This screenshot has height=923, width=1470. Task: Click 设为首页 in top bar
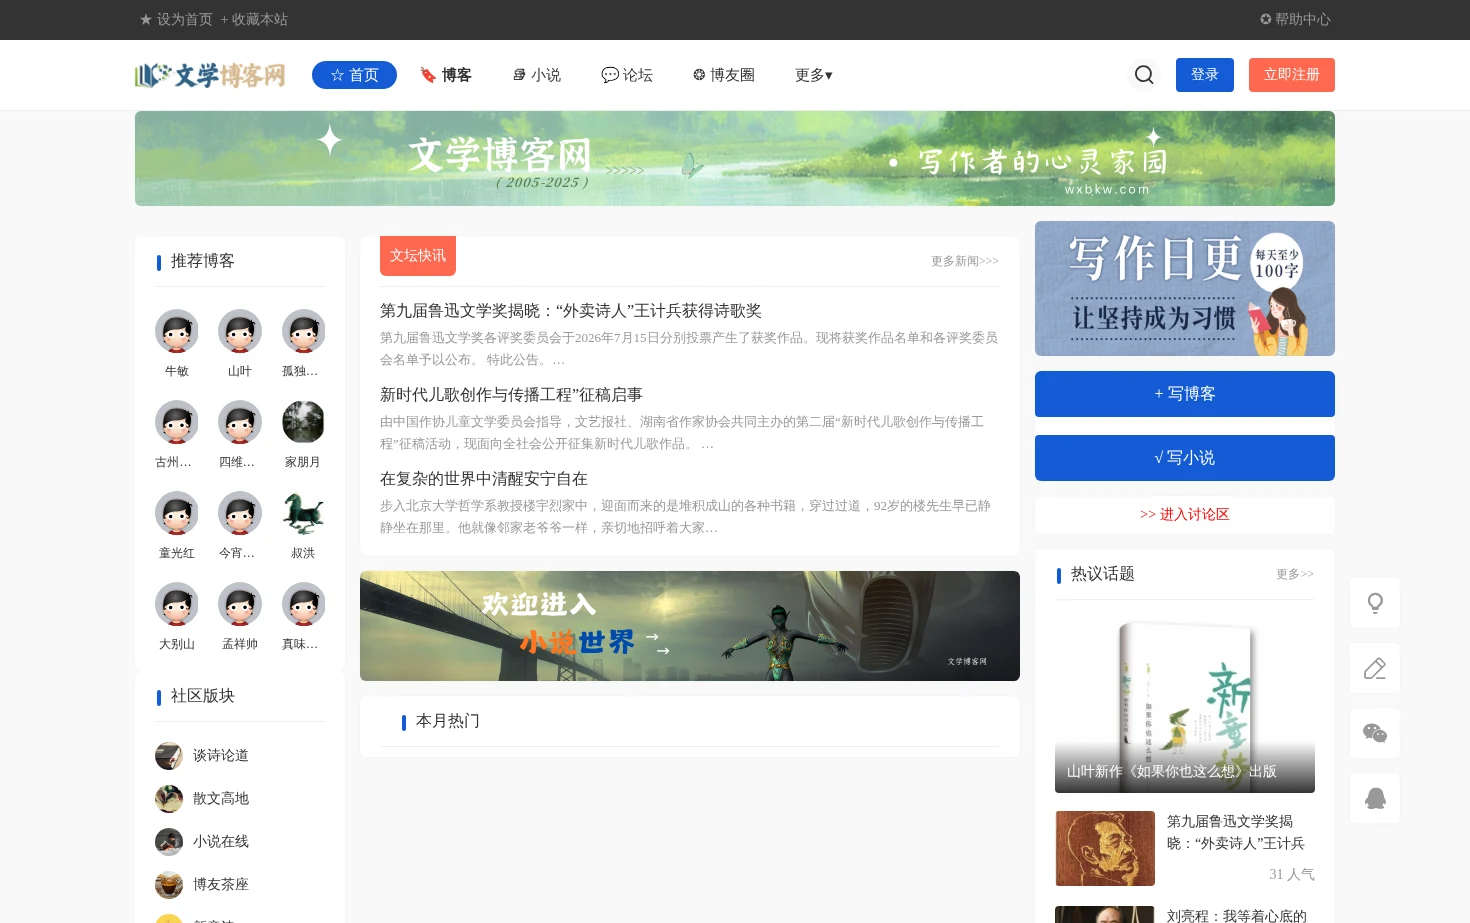[x=176, y=19]
